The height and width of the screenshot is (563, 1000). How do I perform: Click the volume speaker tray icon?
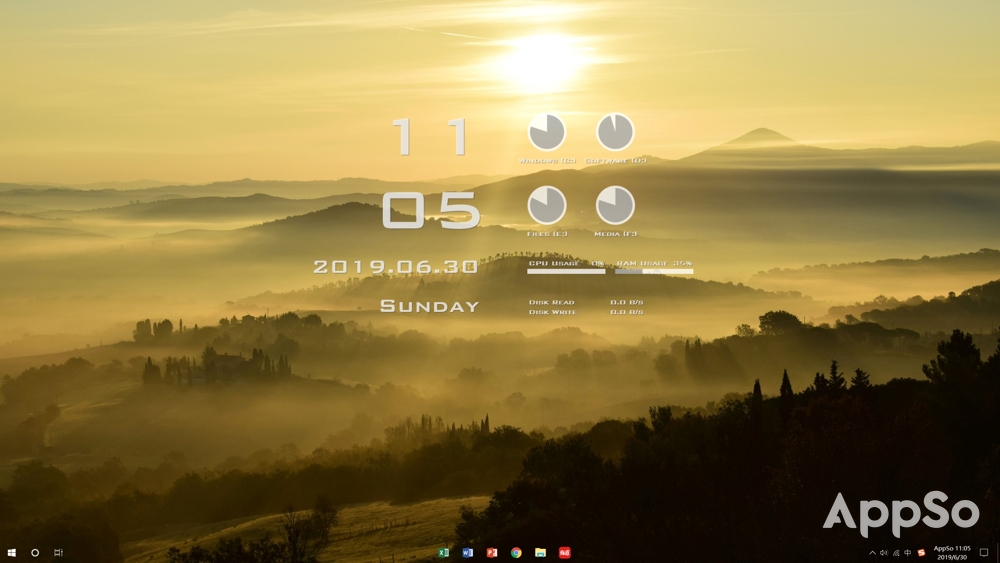coord(884,552)
